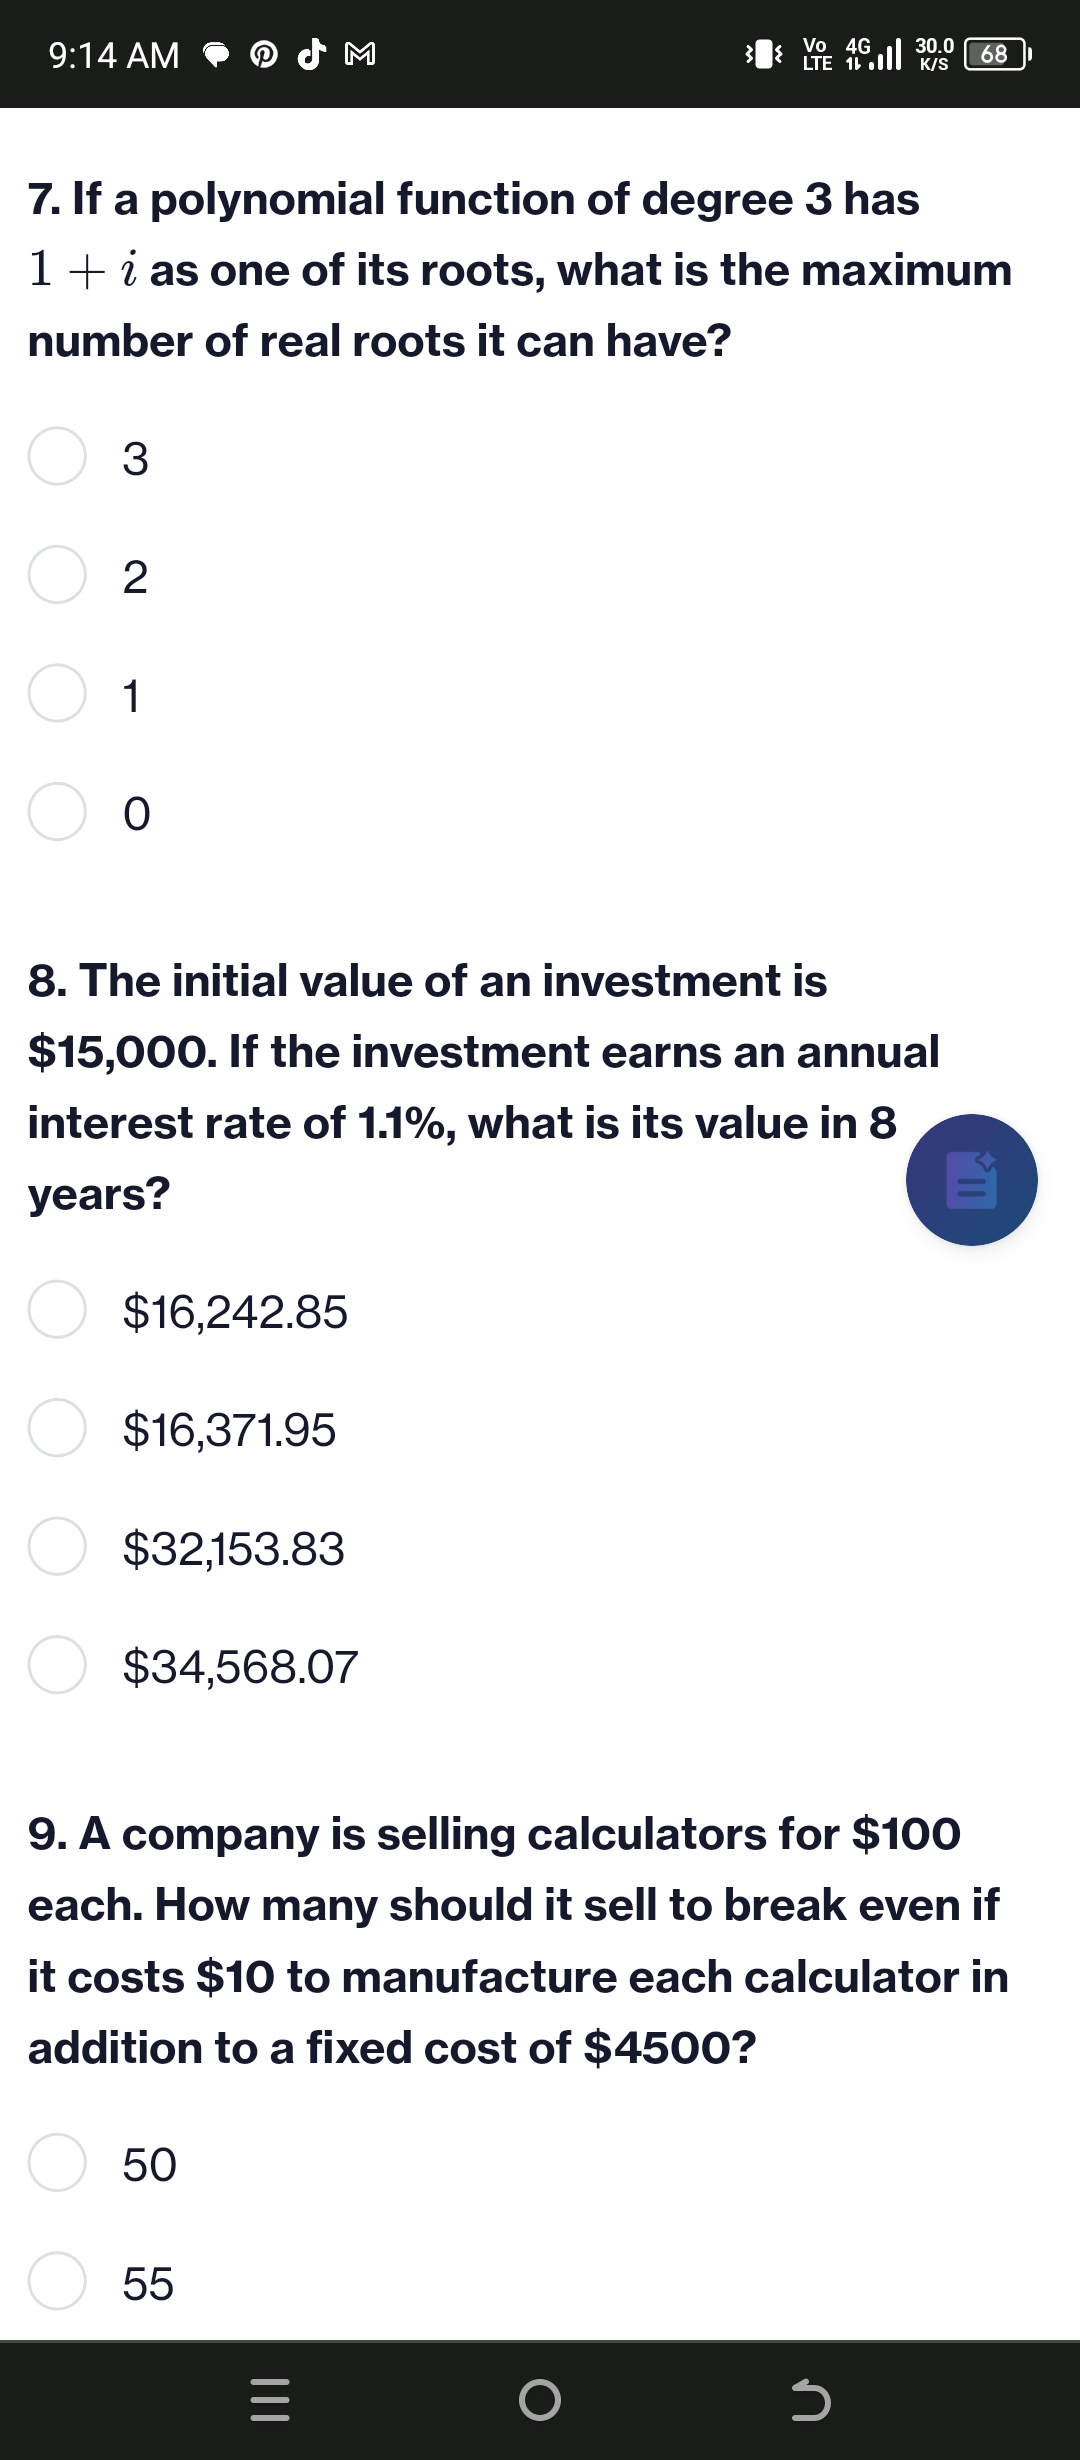
Task: Open the Android recent apps menu icon
Action: [x=269, y=2399]
